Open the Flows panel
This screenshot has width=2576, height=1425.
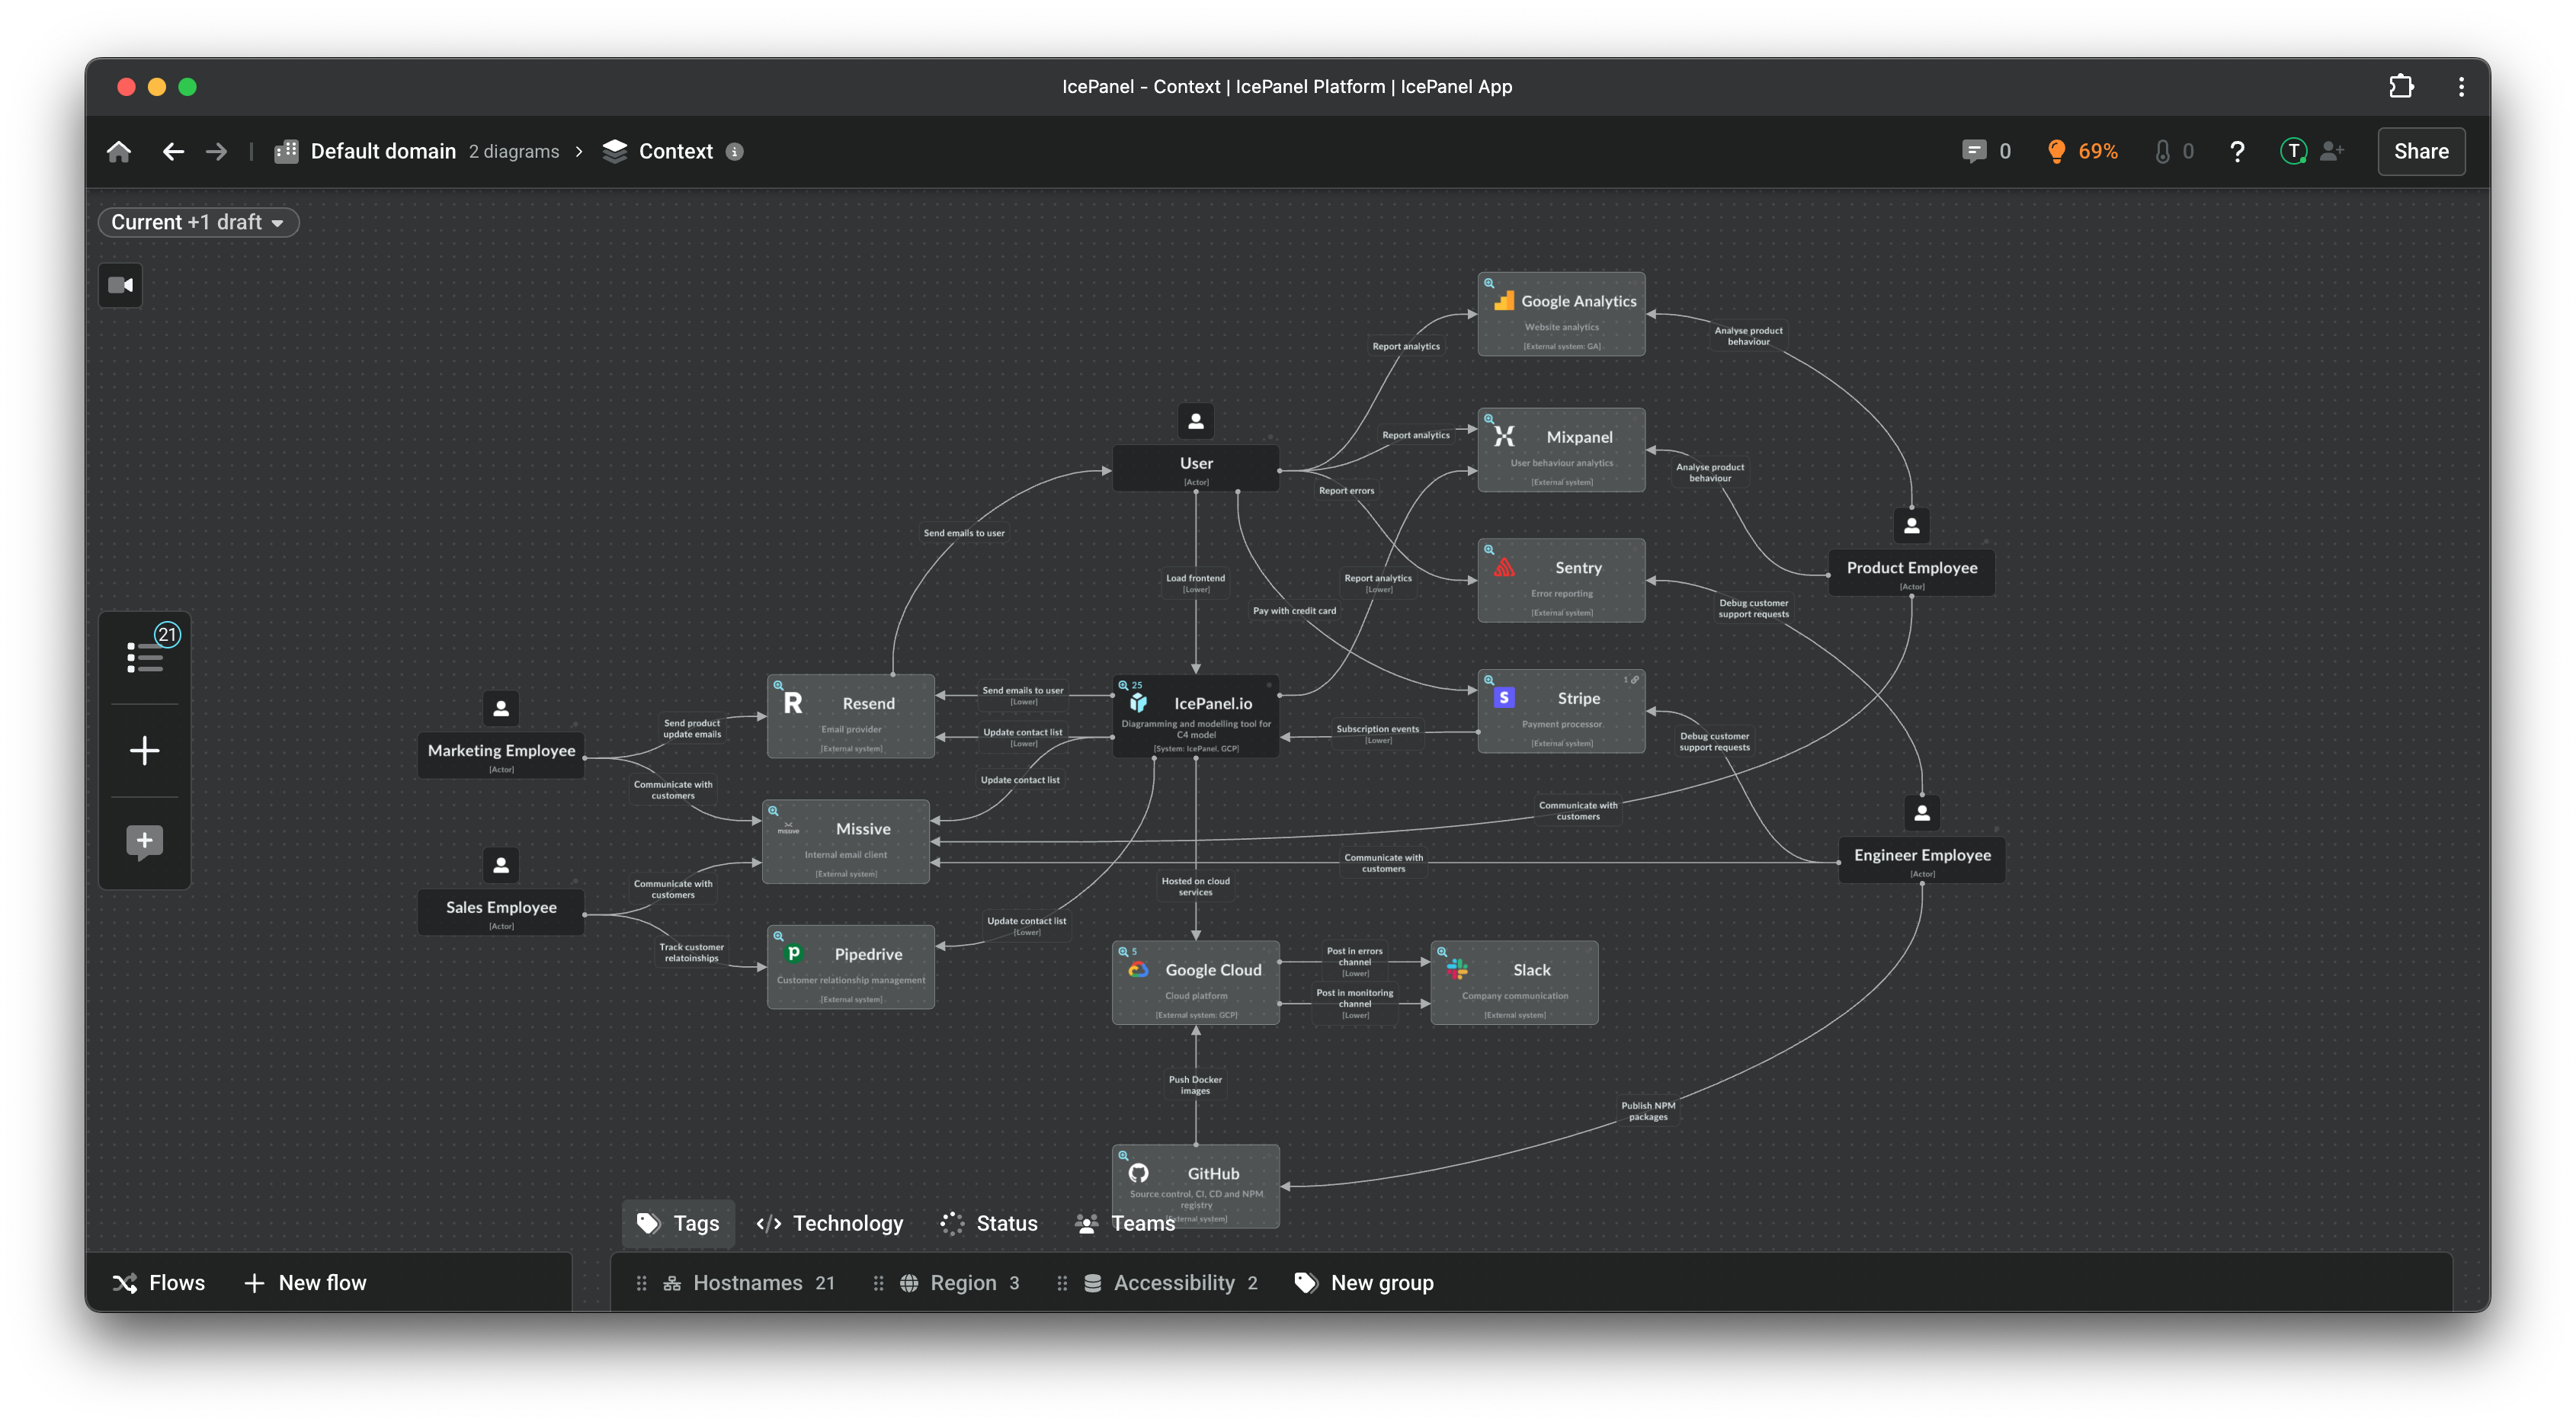pyautogui.click(x=159, y=1282)
